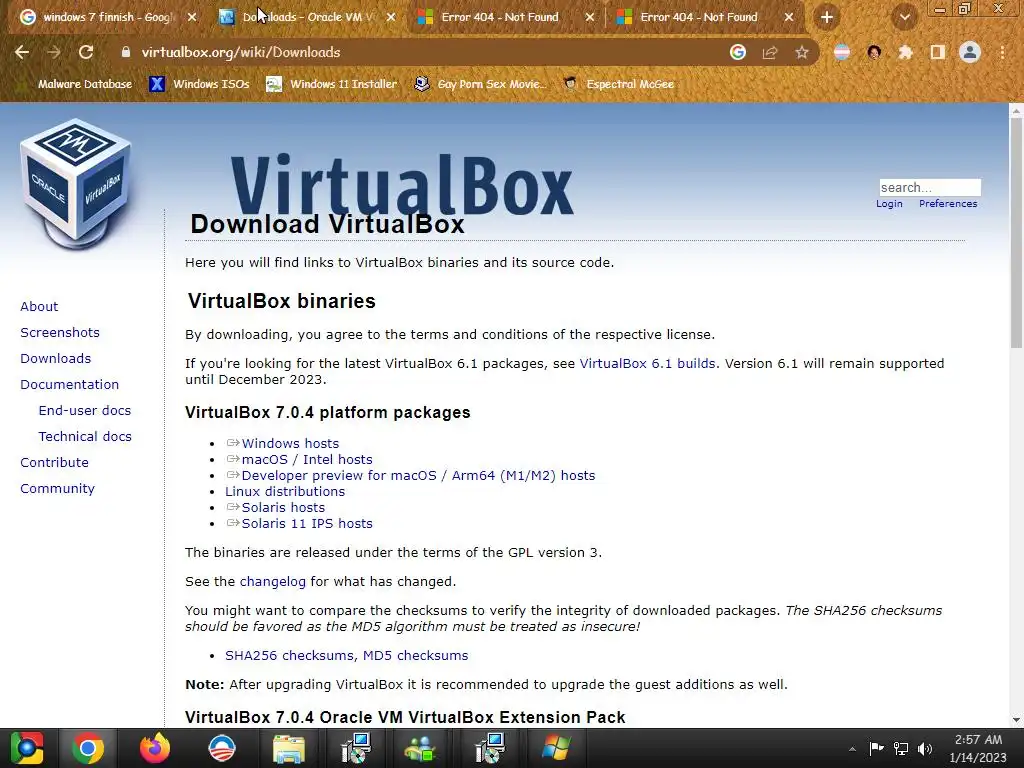Open the Extensions puzzle piece menu
The width and height of the screenshot is (1024, 768).
[905, 52]
